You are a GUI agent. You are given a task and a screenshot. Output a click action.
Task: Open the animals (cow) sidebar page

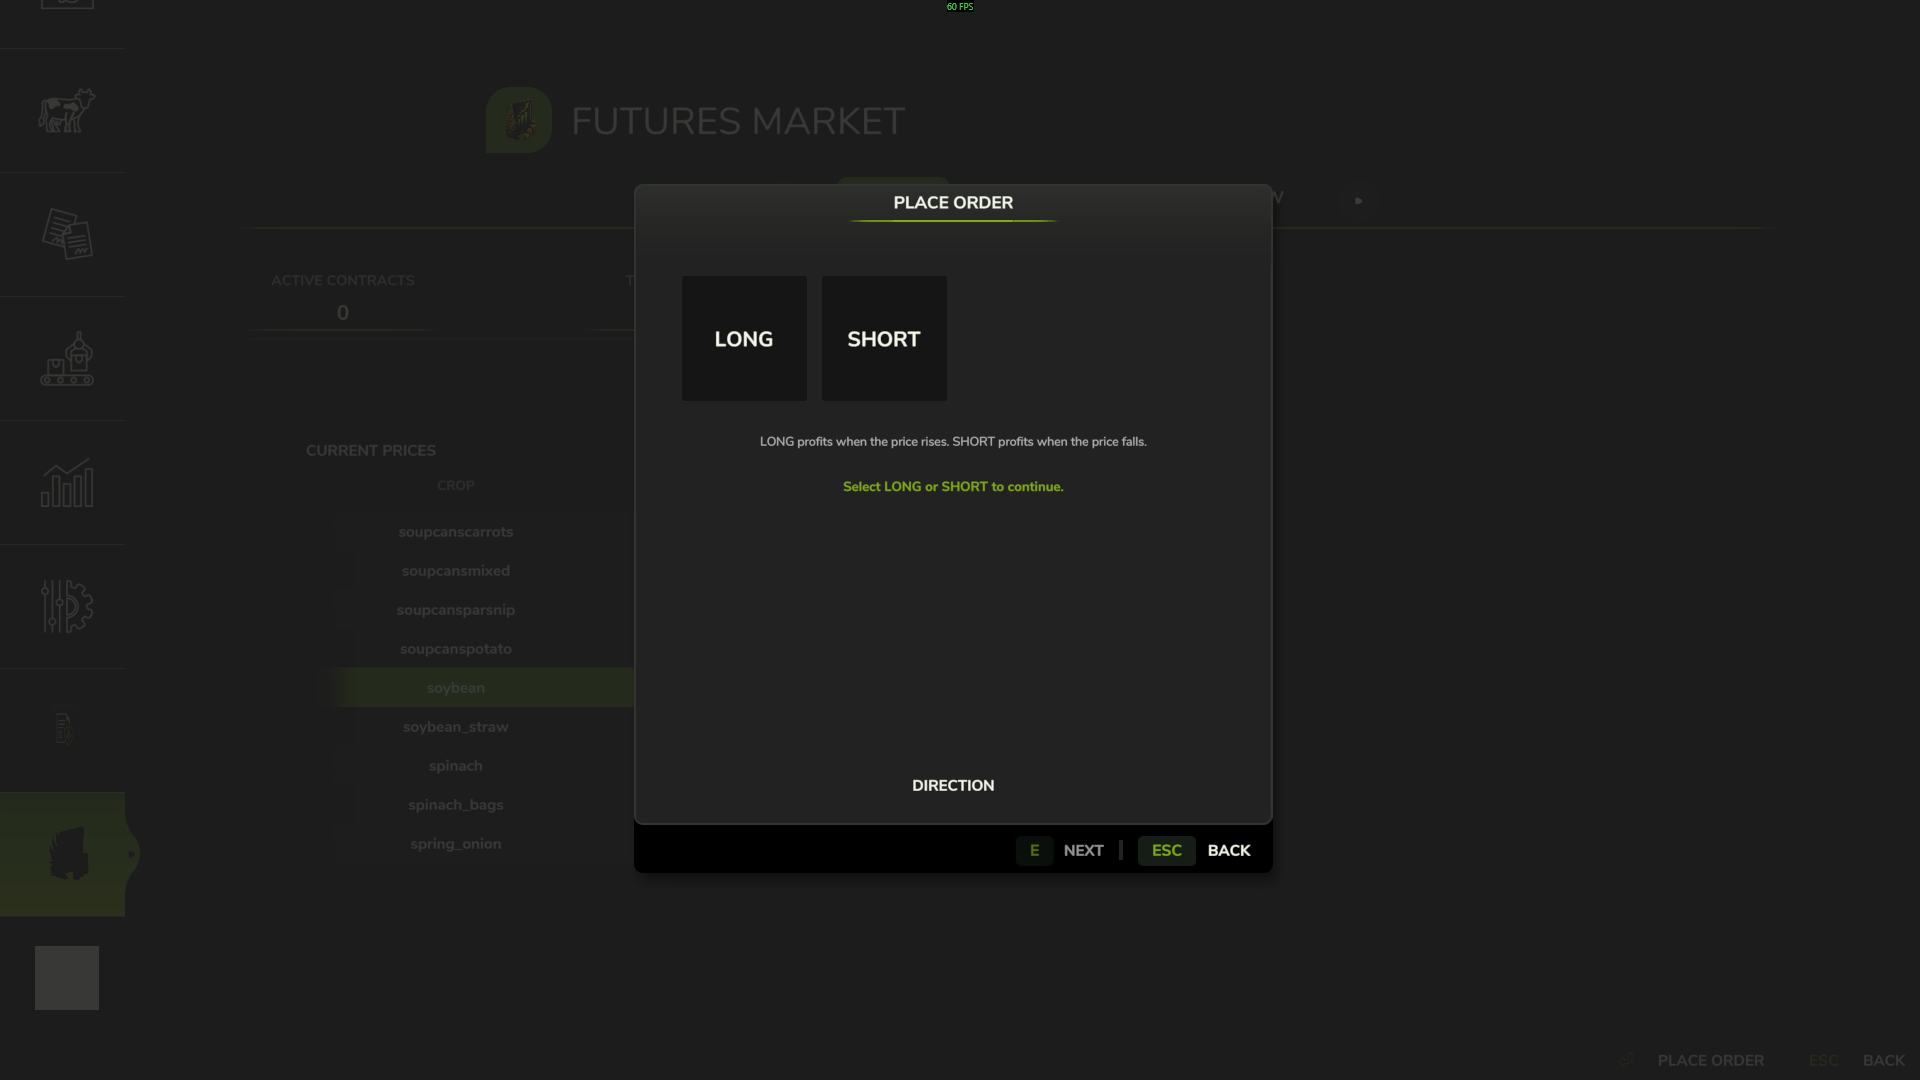coord(66,110)
